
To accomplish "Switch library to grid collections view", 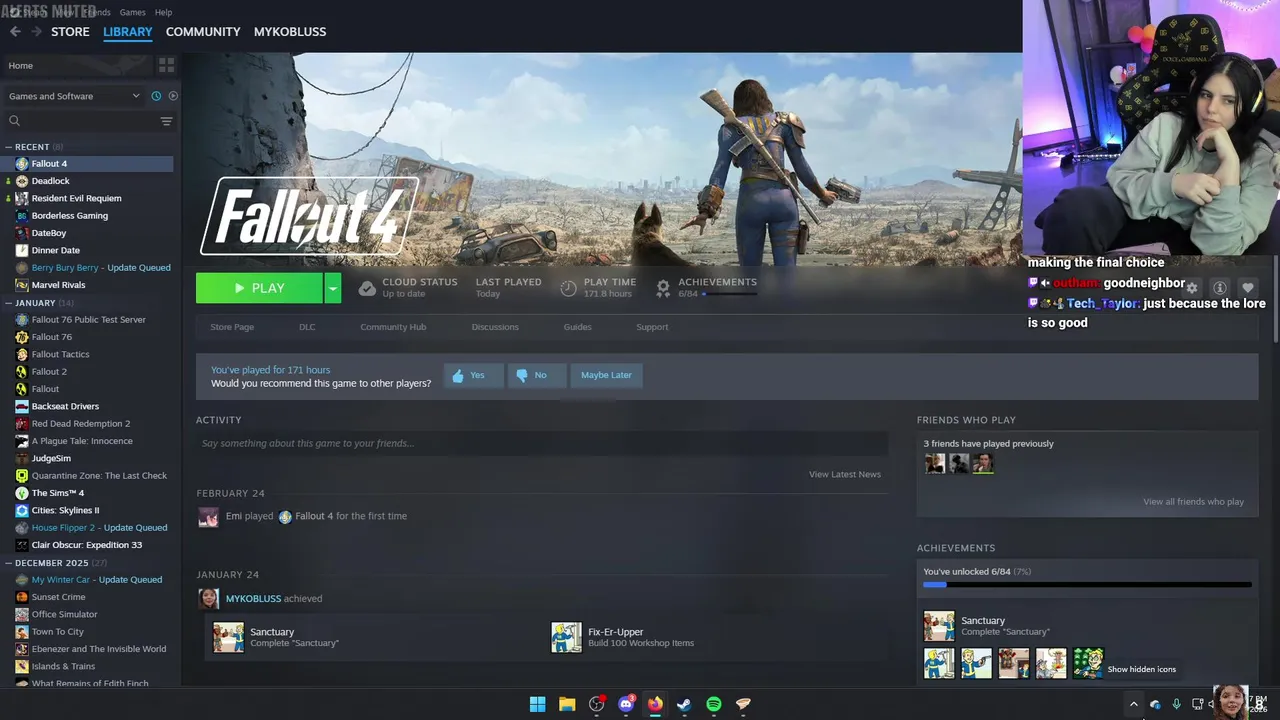I will click(166, 65).
